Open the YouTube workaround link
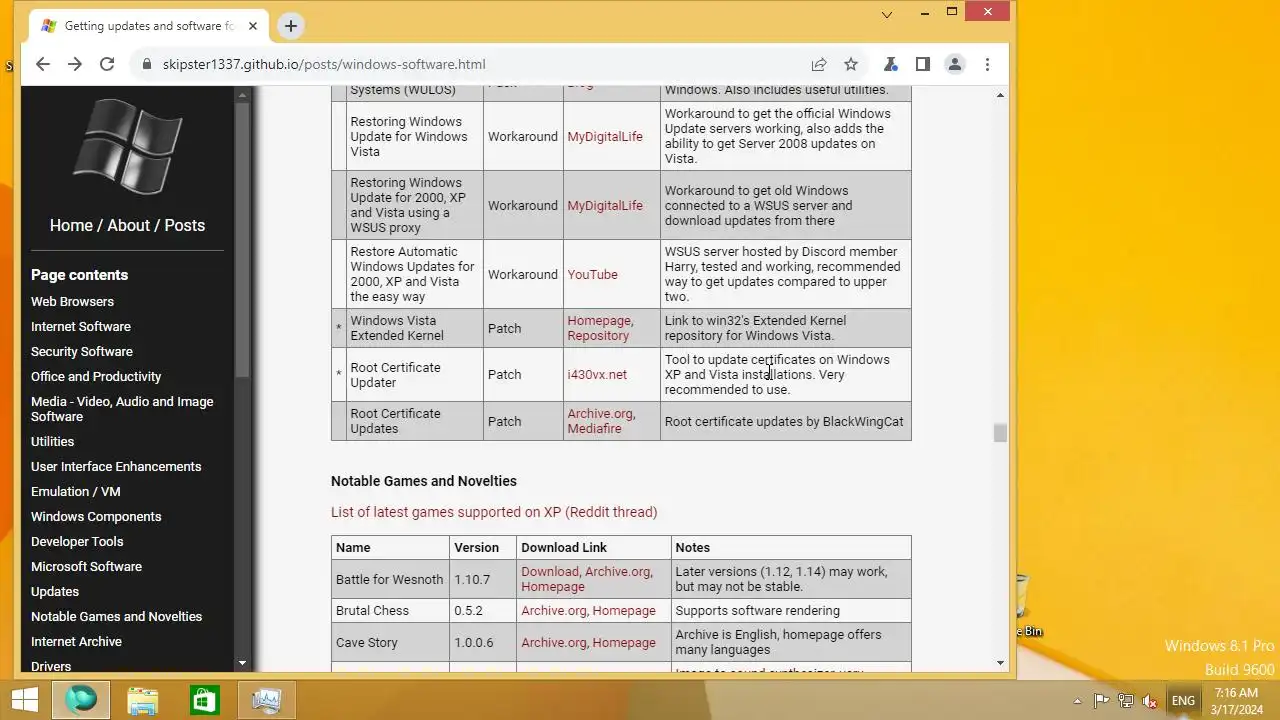This screenshot has width=1280, height=720. 592,274
